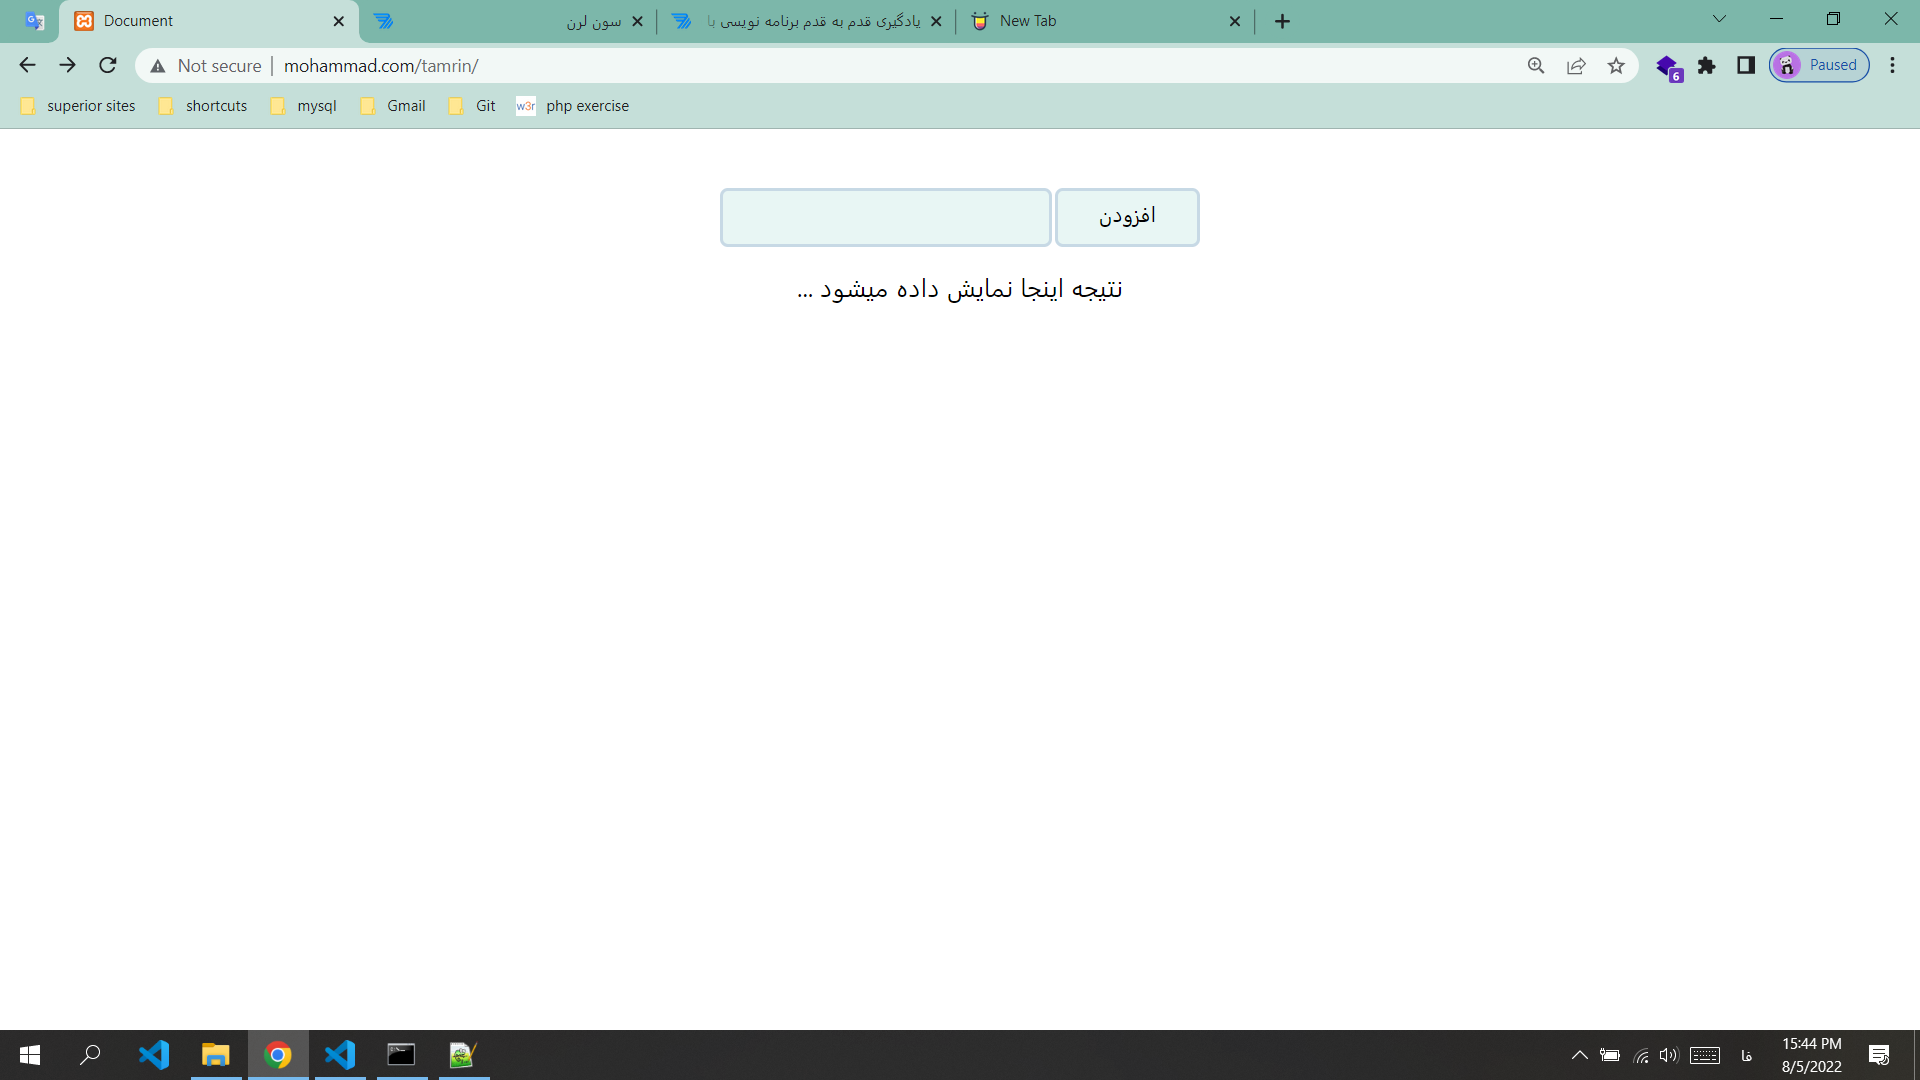
Task: Open the Windows Start menu
Action: (30, 1055)
